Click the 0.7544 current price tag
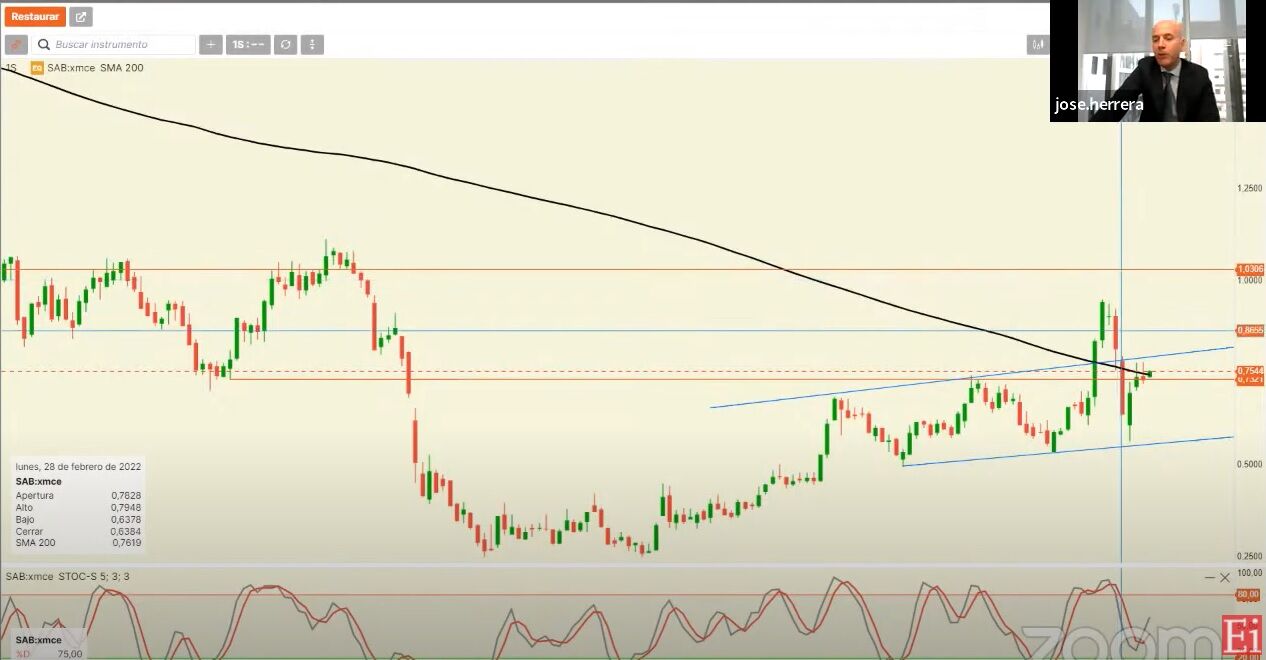The image size is (1266, 660). pos(1250,371)
